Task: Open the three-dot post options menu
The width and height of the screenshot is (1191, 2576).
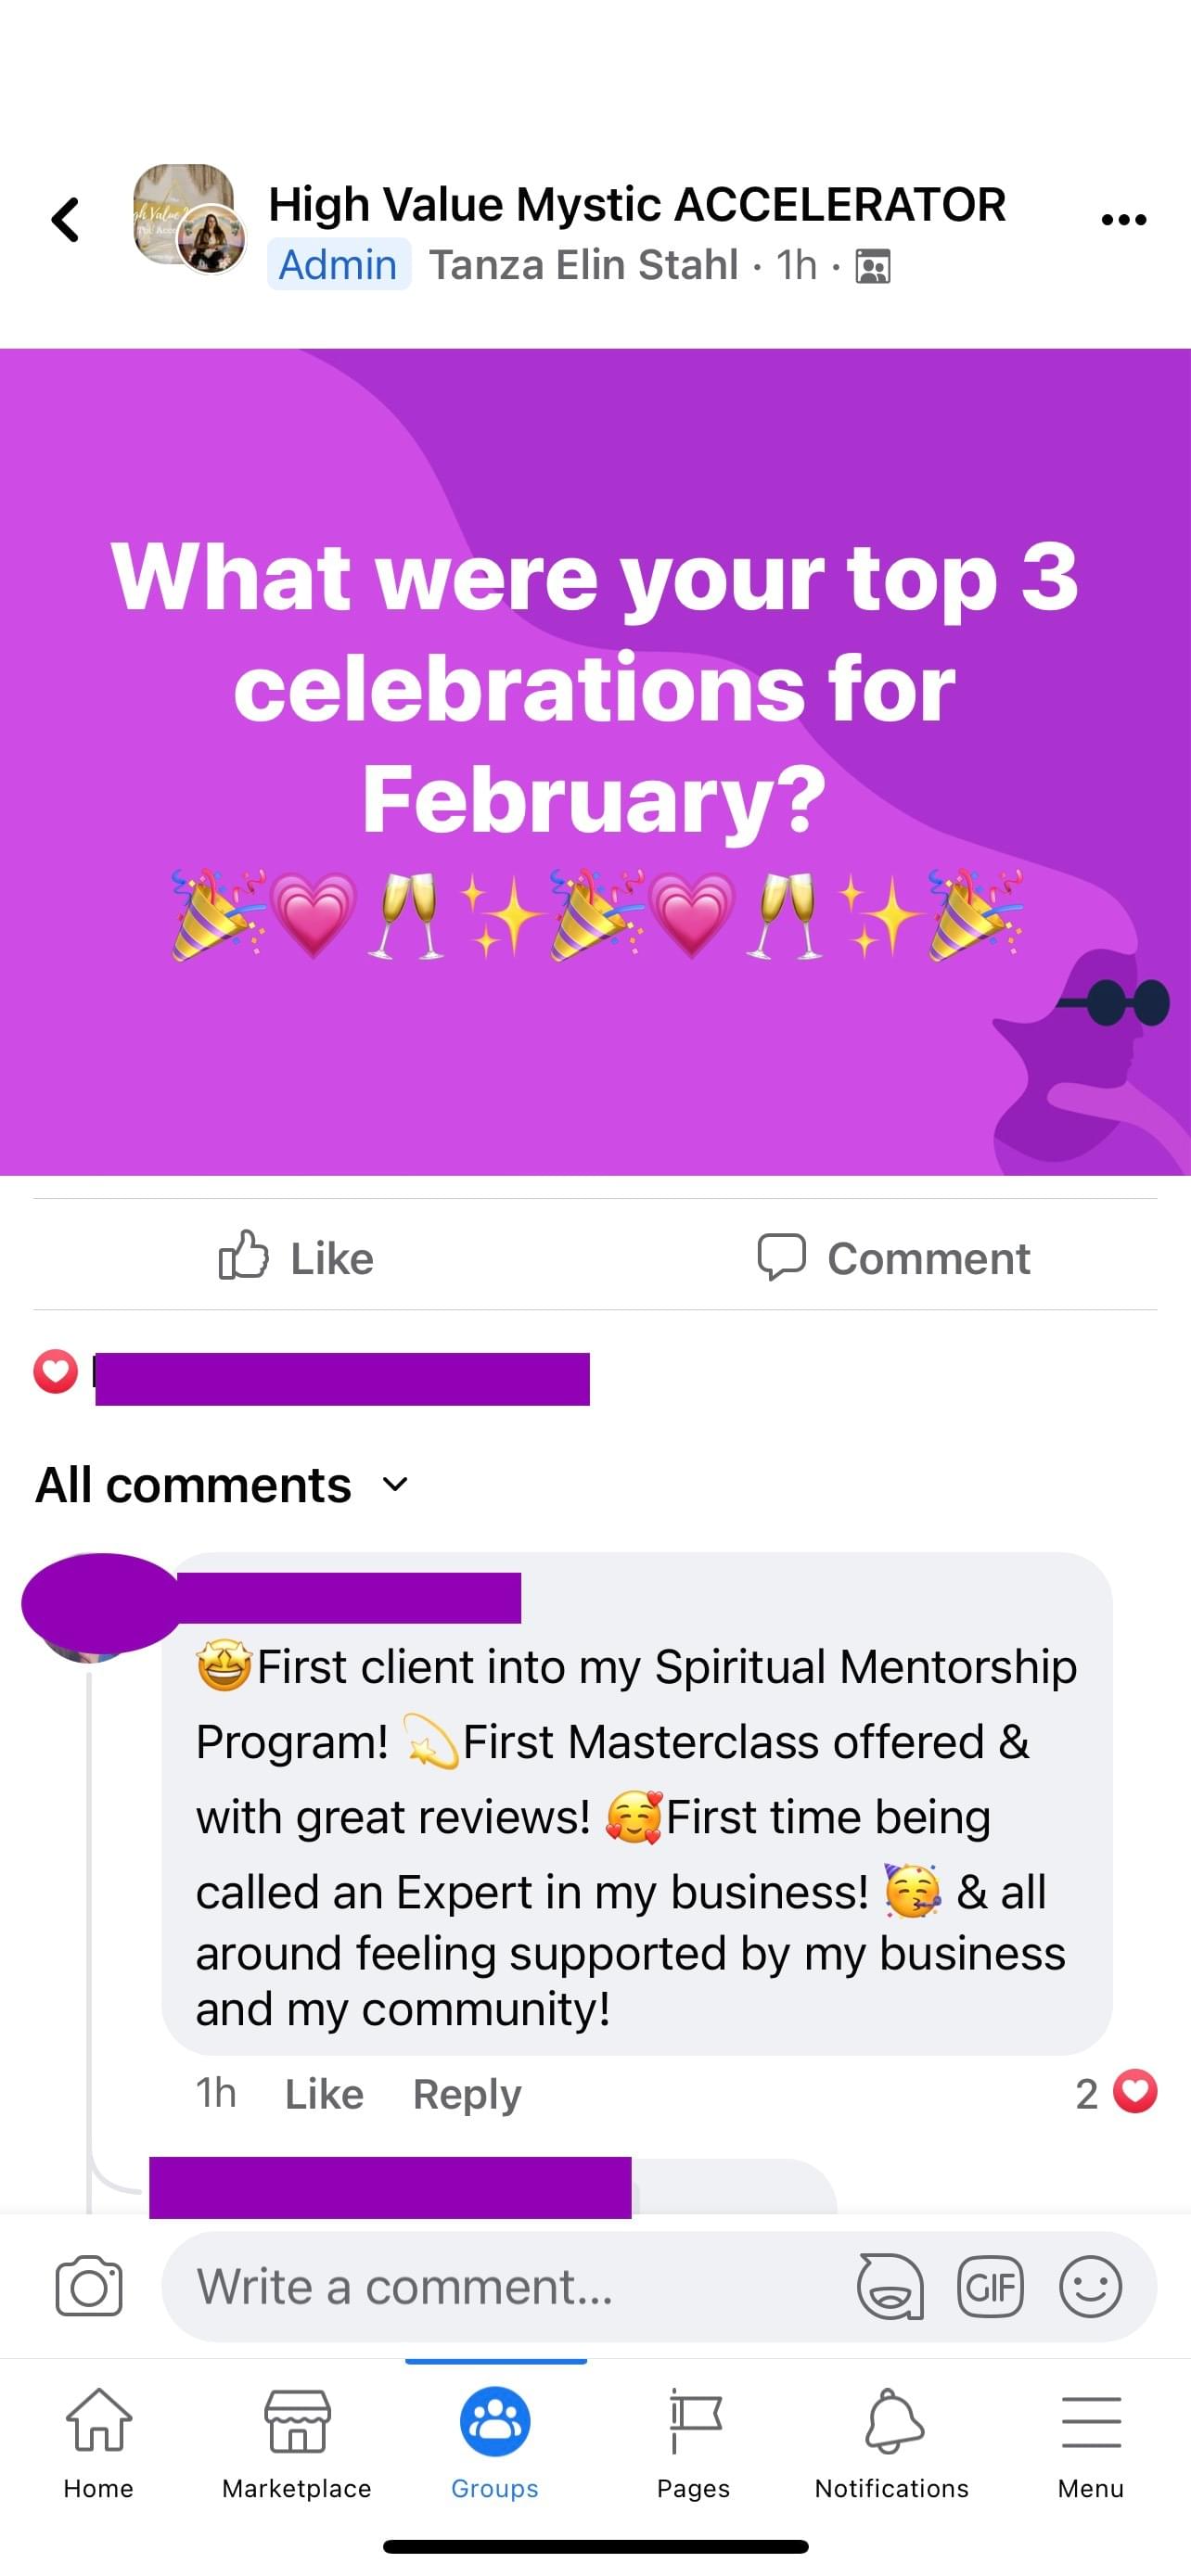Action: tap(1123, 220)
